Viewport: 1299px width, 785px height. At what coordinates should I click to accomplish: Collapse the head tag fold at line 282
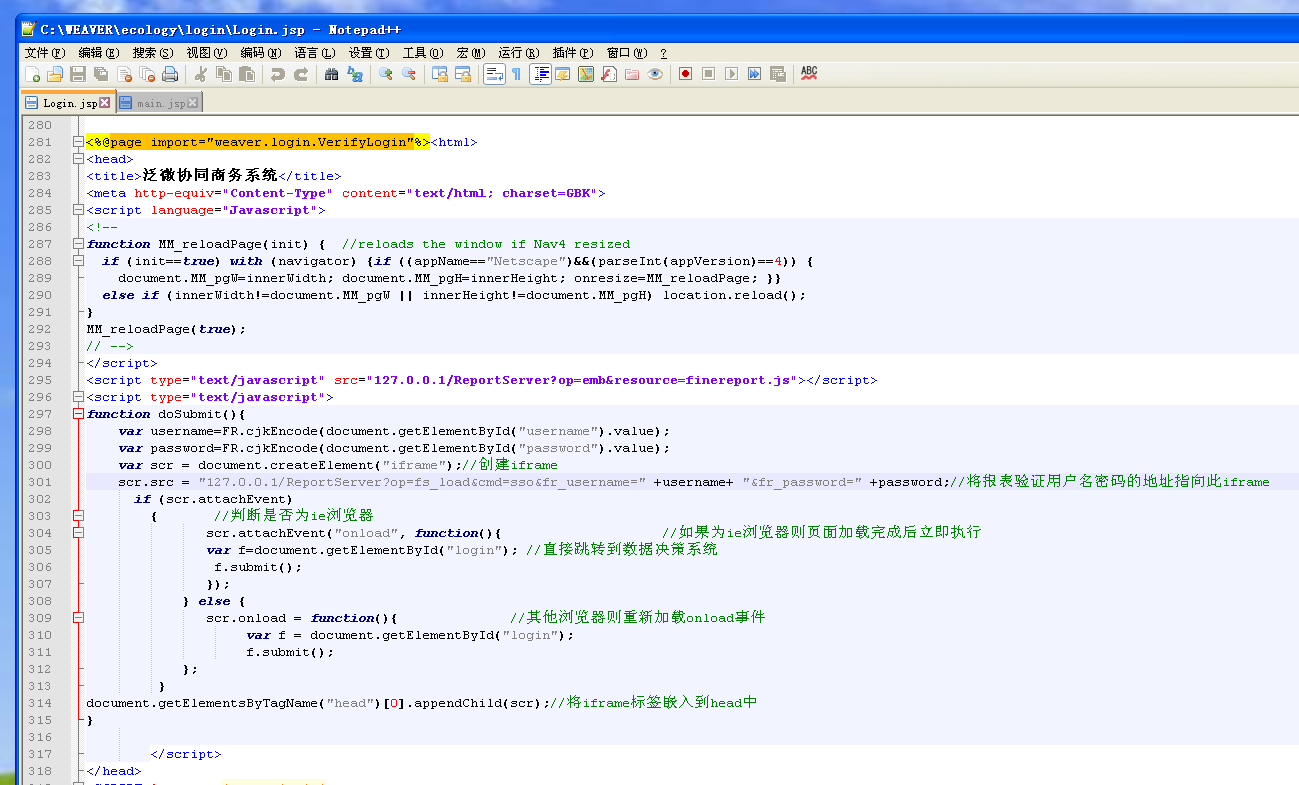click(x=78, y=159)
